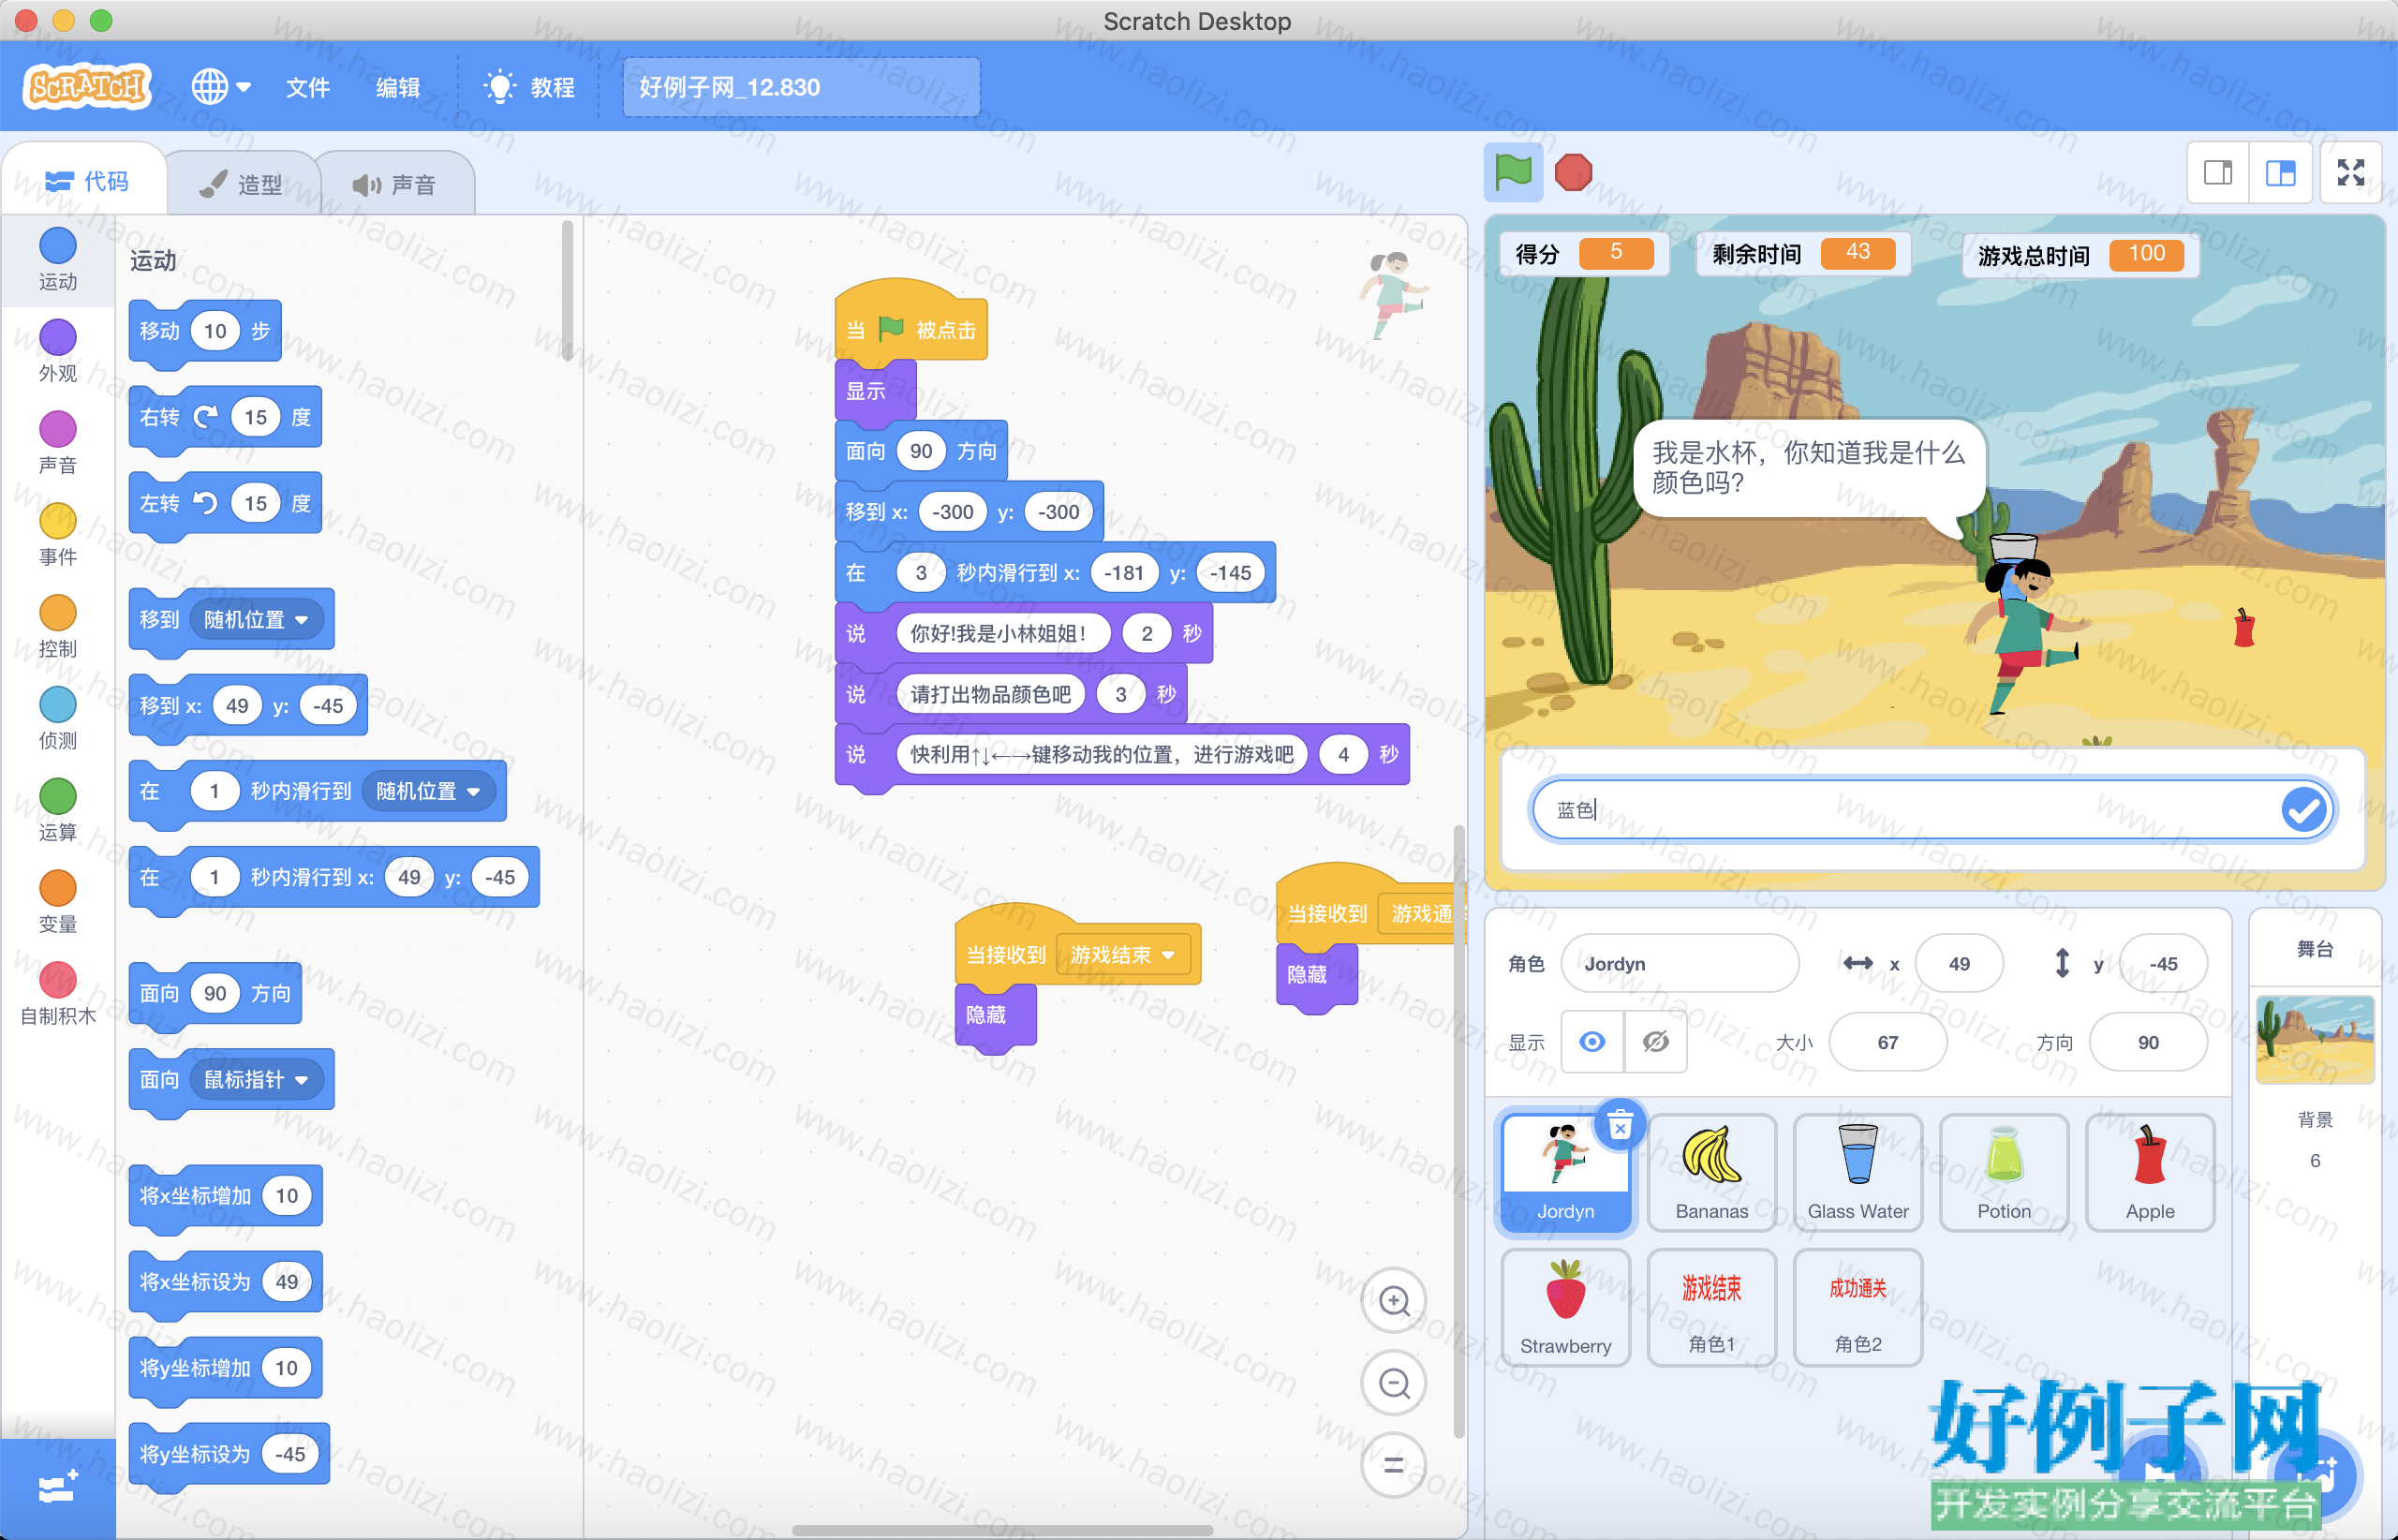Show the sprite with eye icon
The height and width of the screenshot is (1540, 2398).
[x=1593, y=1042]
